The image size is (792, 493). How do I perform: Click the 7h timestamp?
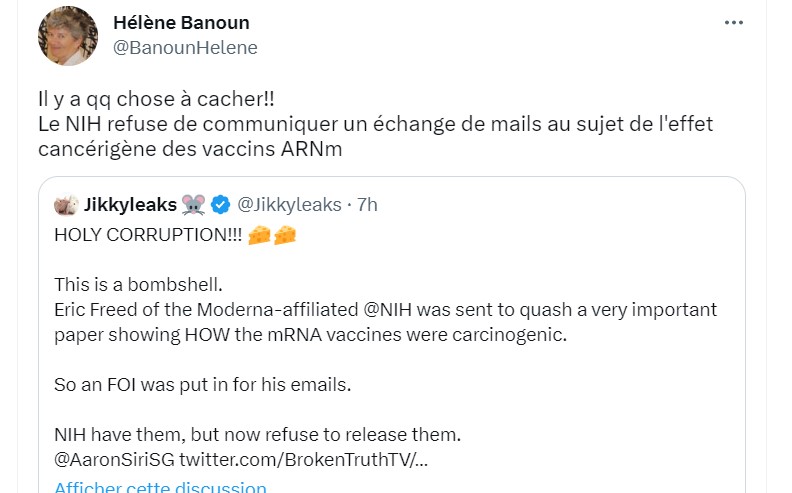(x=367, y=205)
